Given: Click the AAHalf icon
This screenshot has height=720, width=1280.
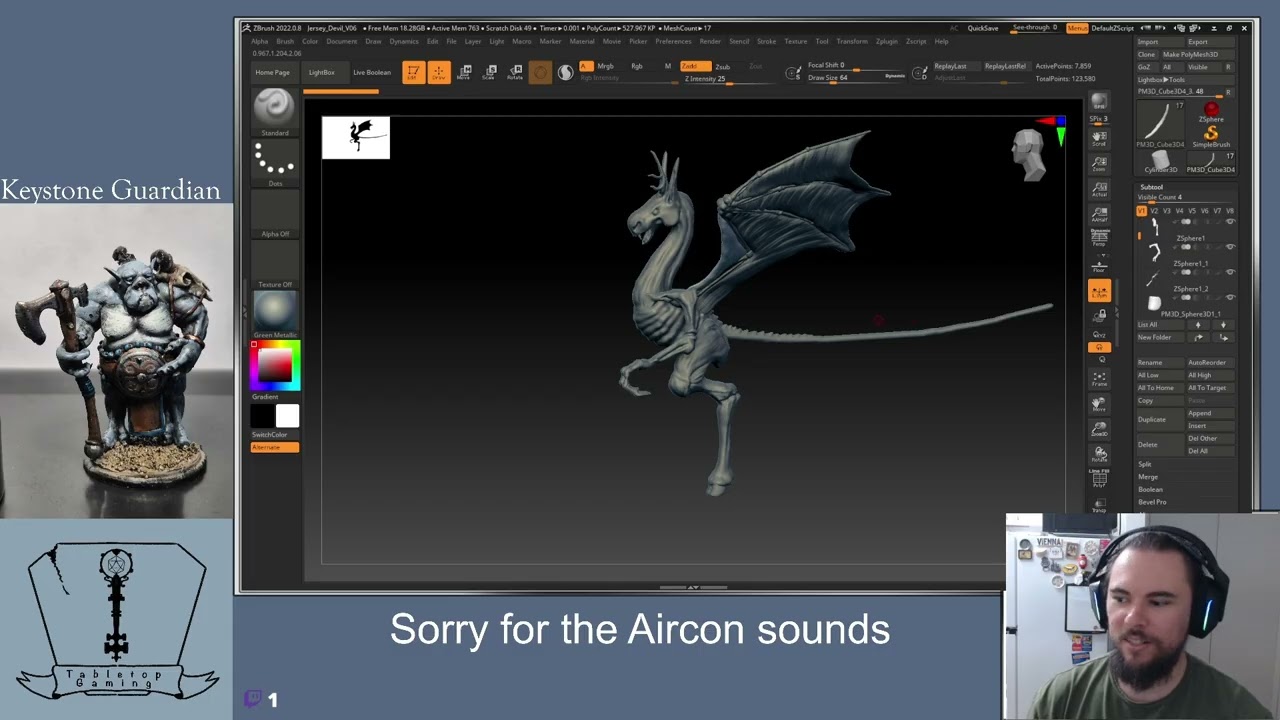Looking at the screenshot, I should click(1099, 213).
